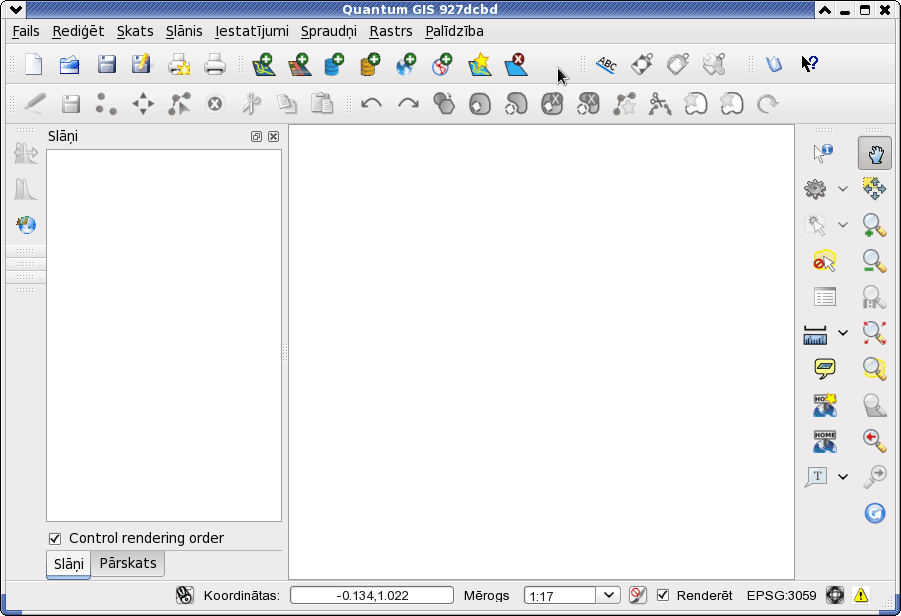Open the attribute table icon
The image size is (901, 616).
pyautogui.click(x=825, y=297)
